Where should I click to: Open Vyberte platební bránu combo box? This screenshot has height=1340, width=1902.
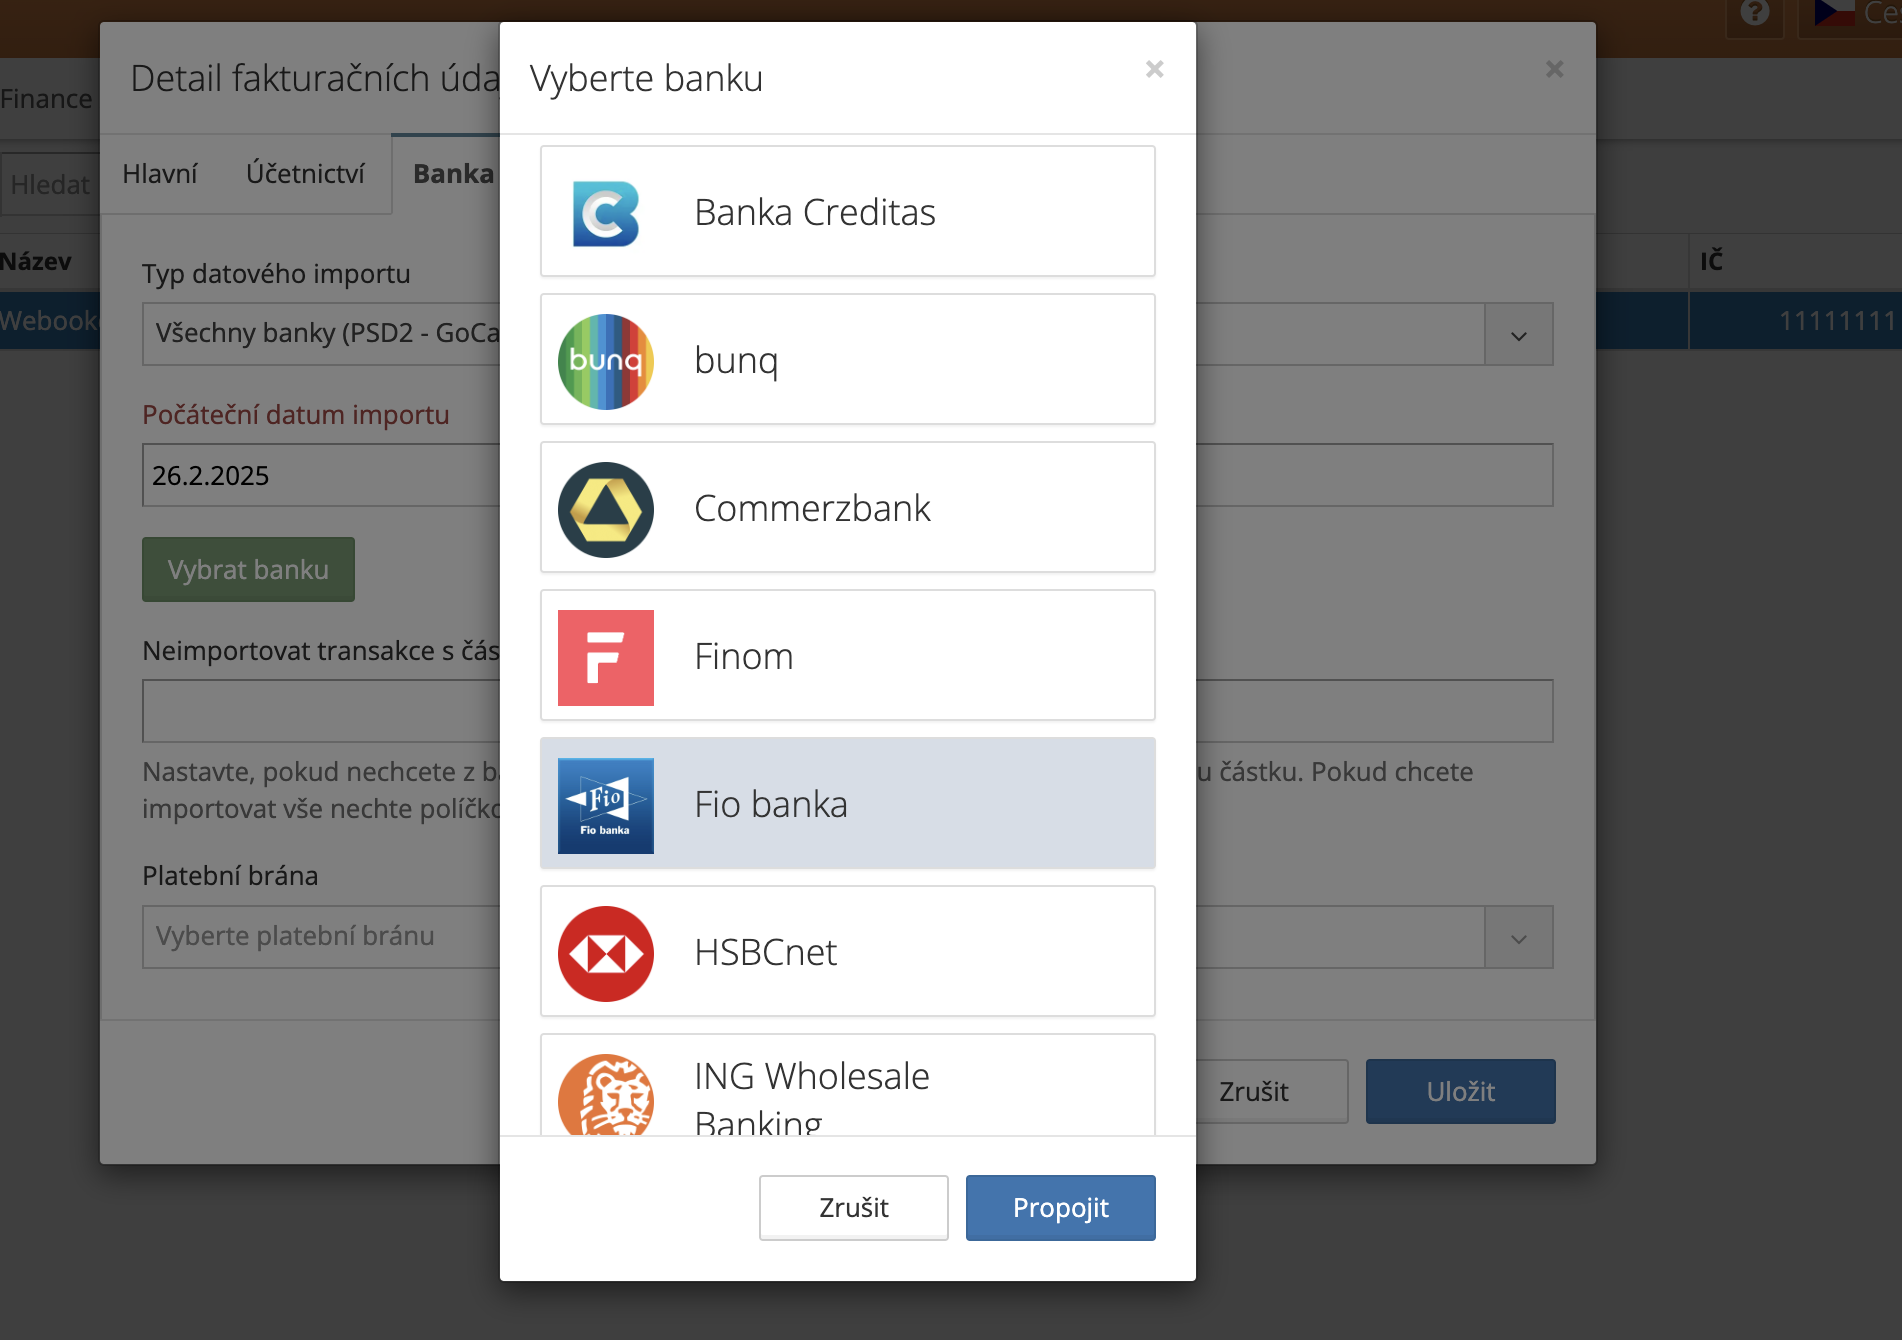click(847, 937)
